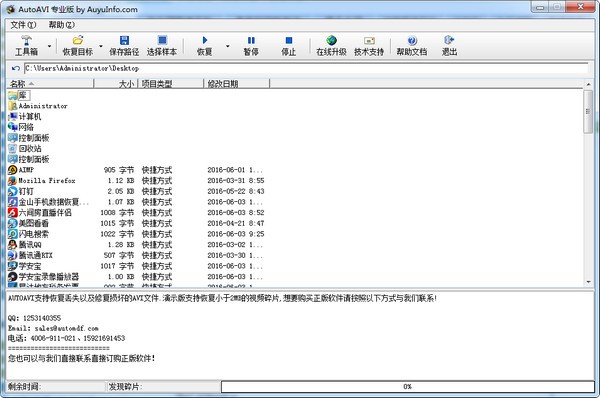The image size is (600, 398).
Task: Click the file list's vertical scrollbar down arrow
Action: click(x=589, y=282)
